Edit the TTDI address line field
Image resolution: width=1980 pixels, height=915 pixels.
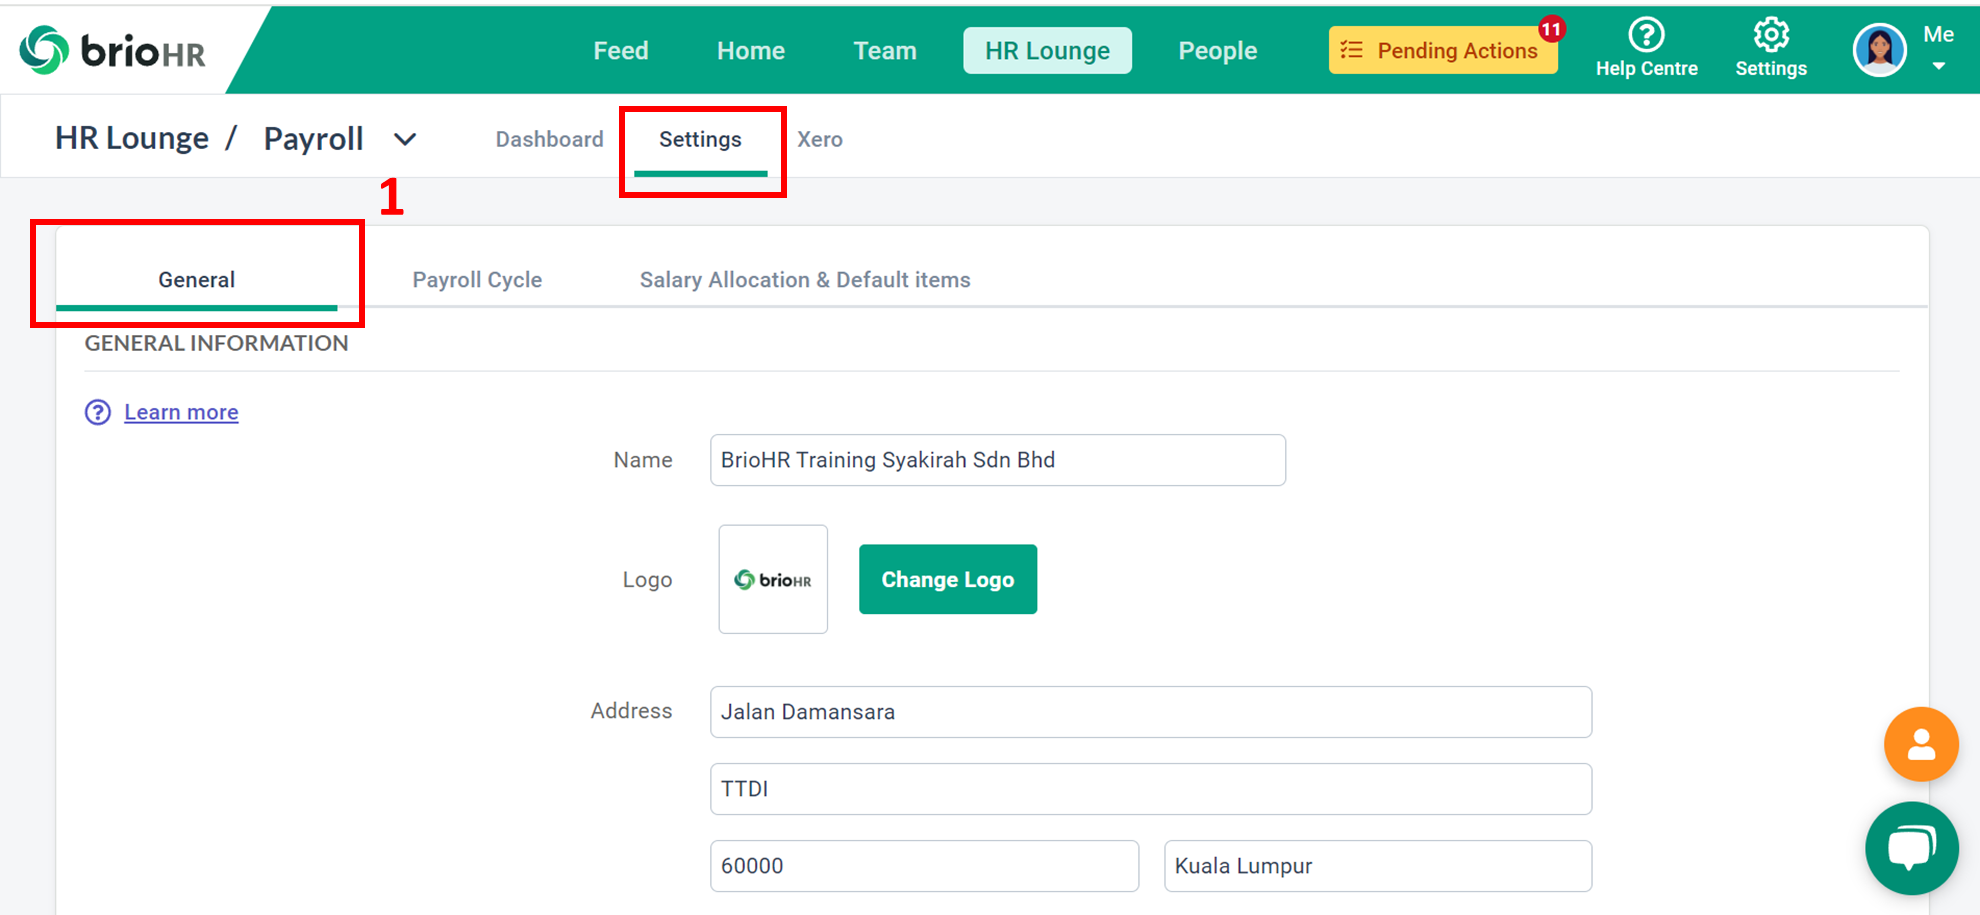[x=1151, y=789]
